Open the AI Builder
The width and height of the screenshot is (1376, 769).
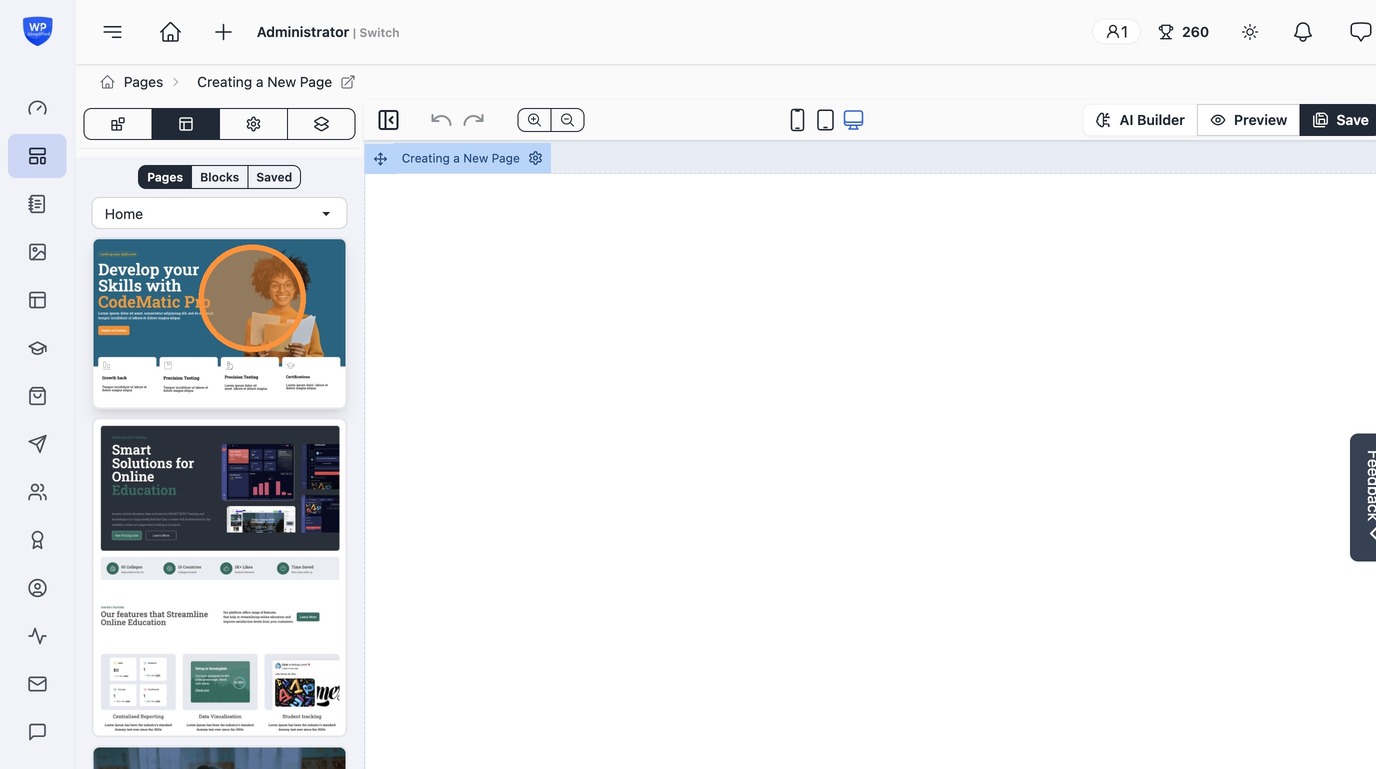(x=1140, y=120)
